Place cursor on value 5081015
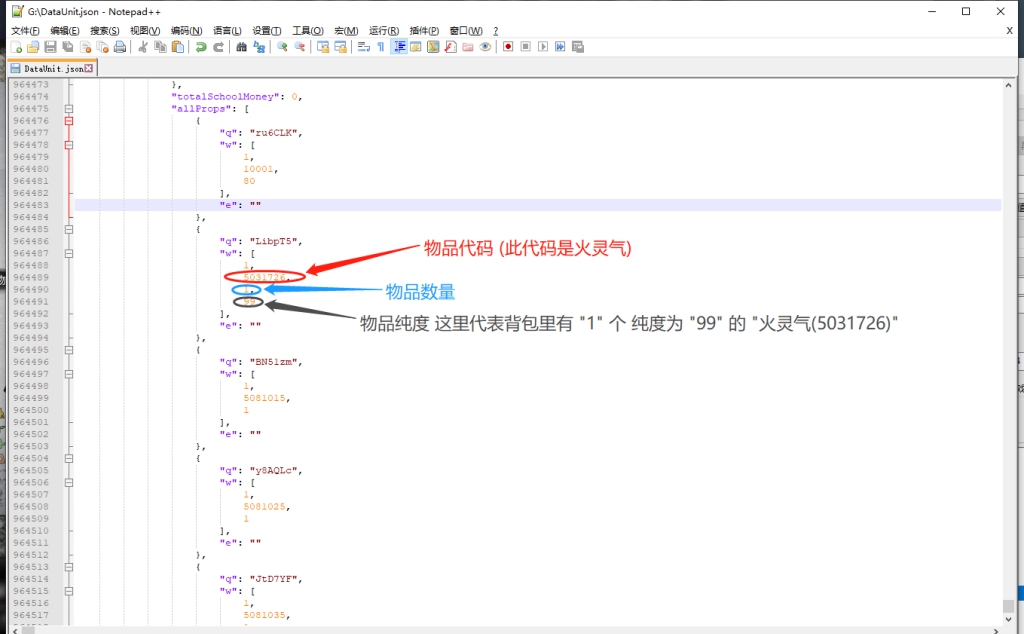The image size is (1024, 634). 264,398
